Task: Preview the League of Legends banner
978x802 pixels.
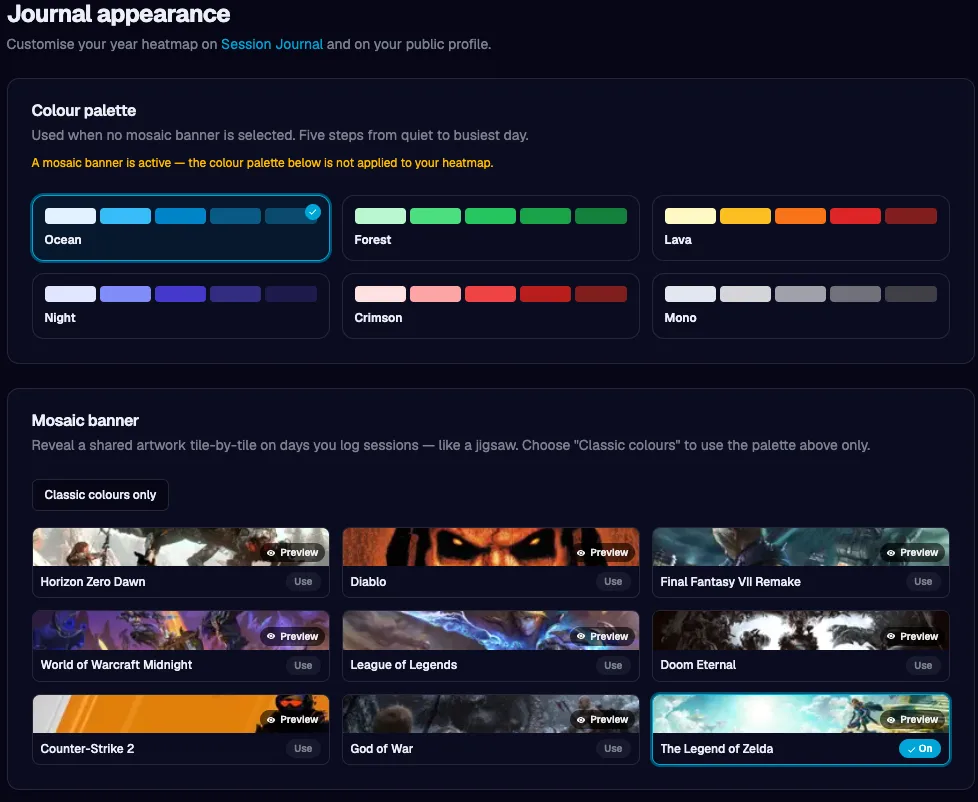Action: [x=603, y=636]
